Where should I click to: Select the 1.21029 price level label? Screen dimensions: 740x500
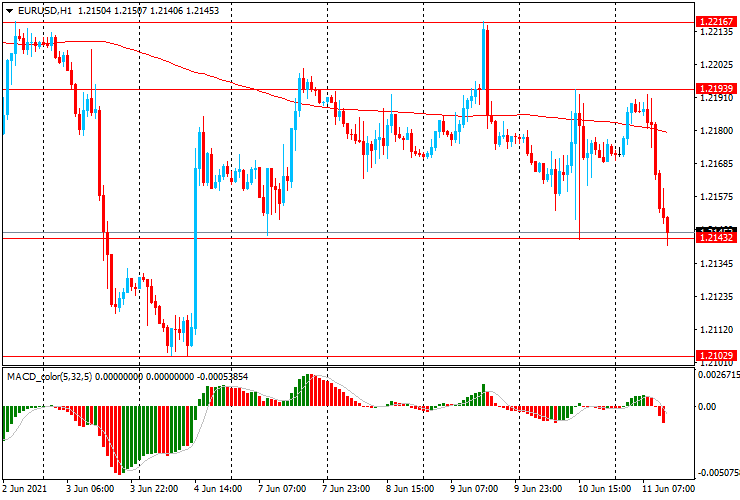pos(716,356)
